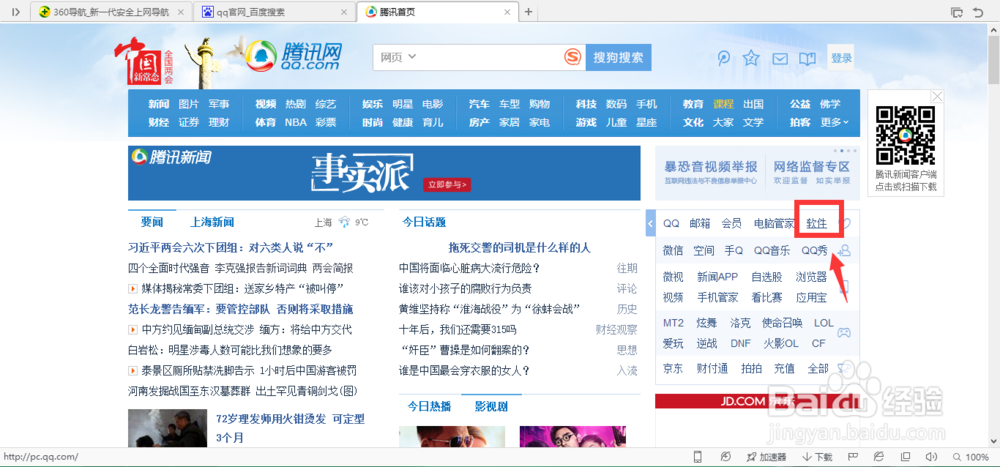Screen dimensions: 1000x467
Task: Open the 网页 search type dropdown
Action: (398, 57)
